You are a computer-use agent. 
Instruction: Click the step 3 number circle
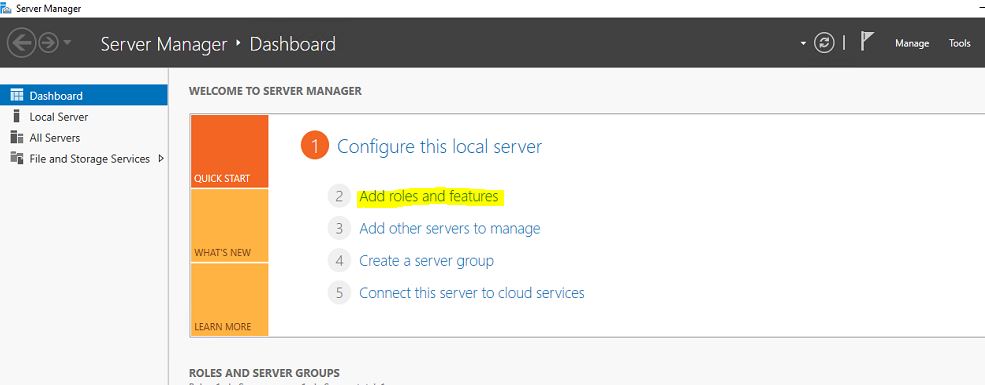pyautogui.click(x=339, y=229)
